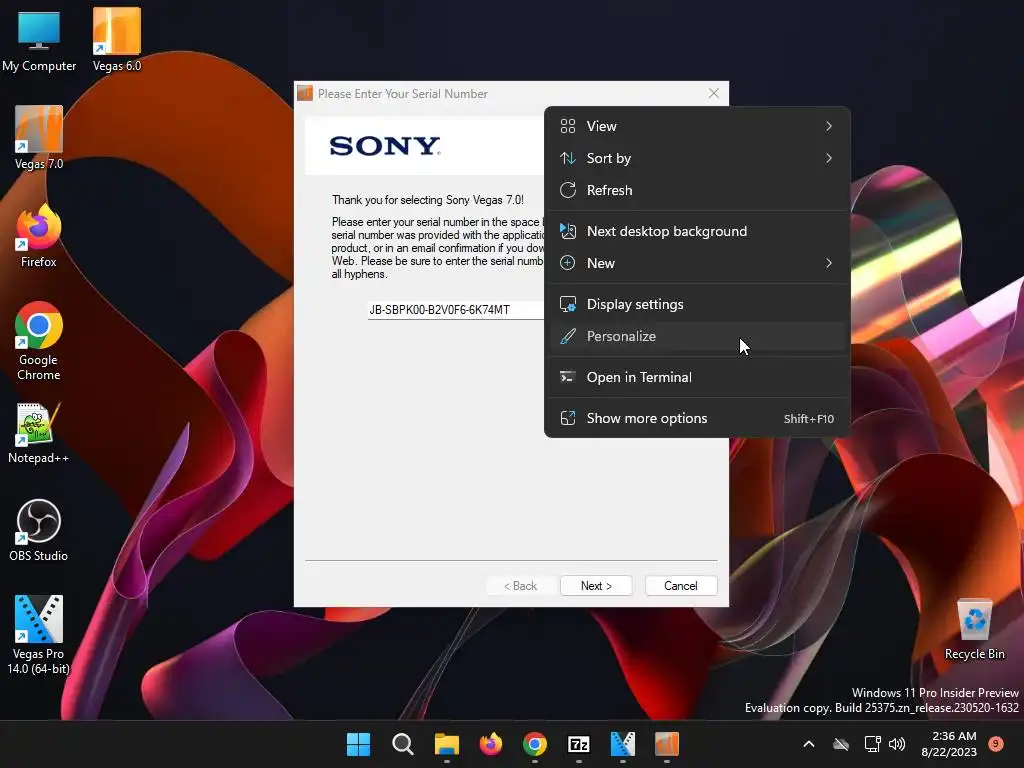1024x768 pixels.
Task: Open My Computer desktop icon
Action: [x=39, y=40]
